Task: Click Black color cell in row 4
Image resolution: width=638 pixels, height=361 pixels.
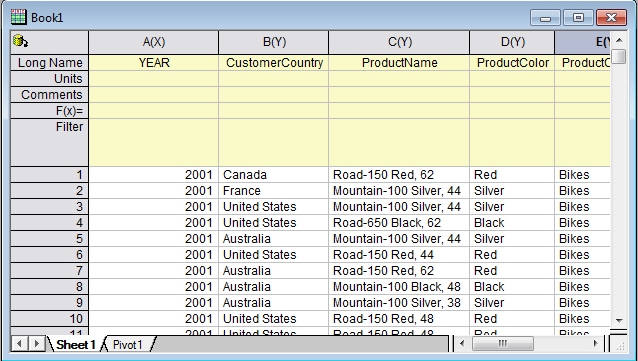Action: (512, 223)
